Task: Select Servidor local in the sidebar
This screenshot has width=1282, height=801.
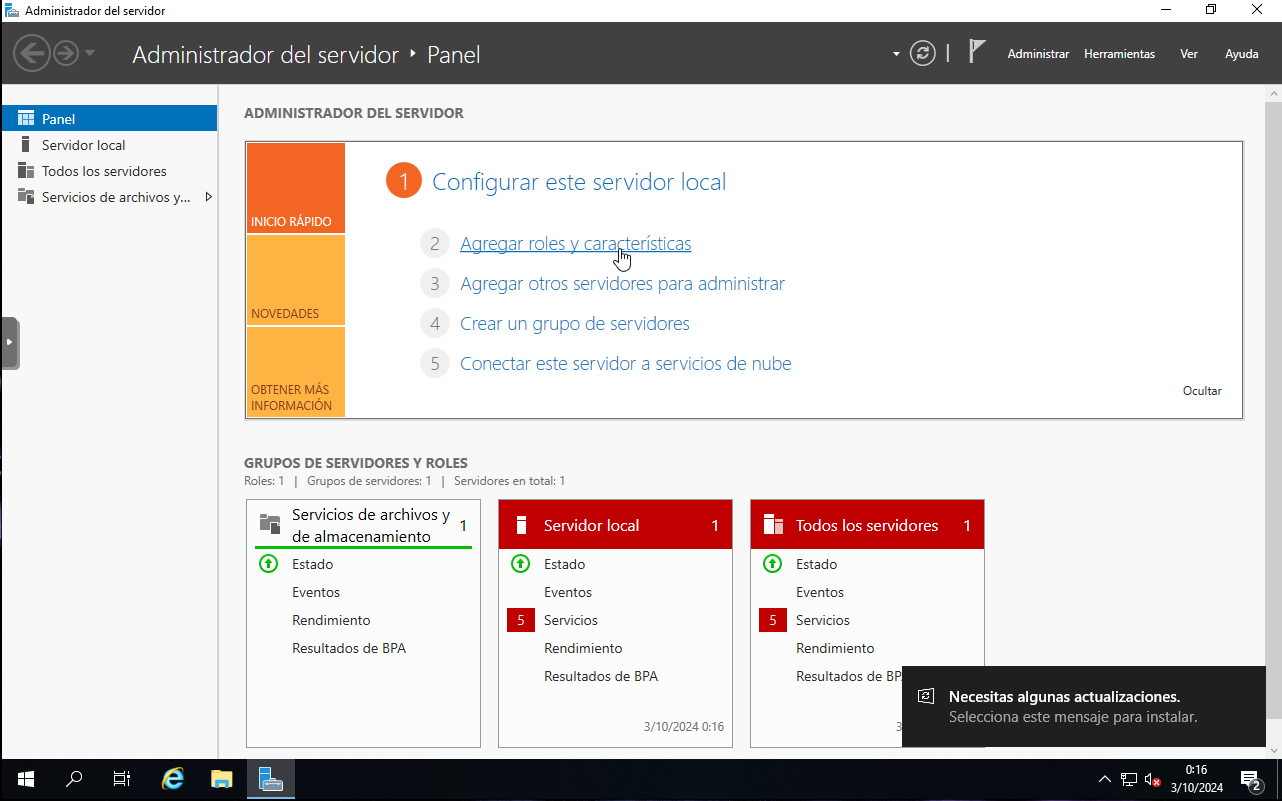Action: pos(109,145)
